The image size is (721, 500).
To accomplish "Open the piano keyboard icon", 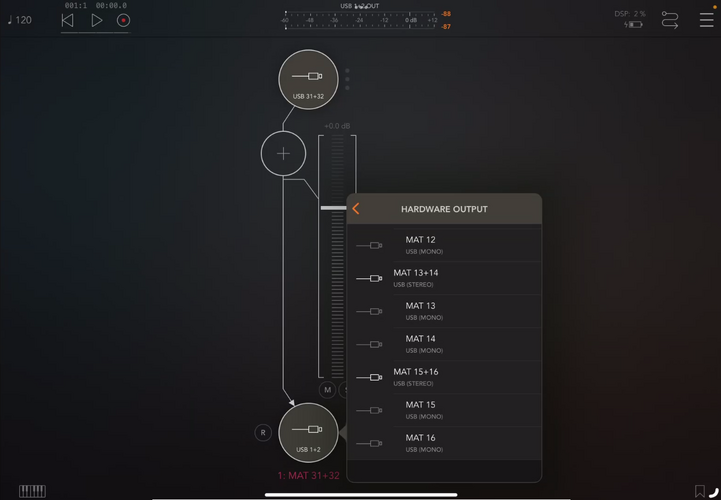I will point(32,491).
